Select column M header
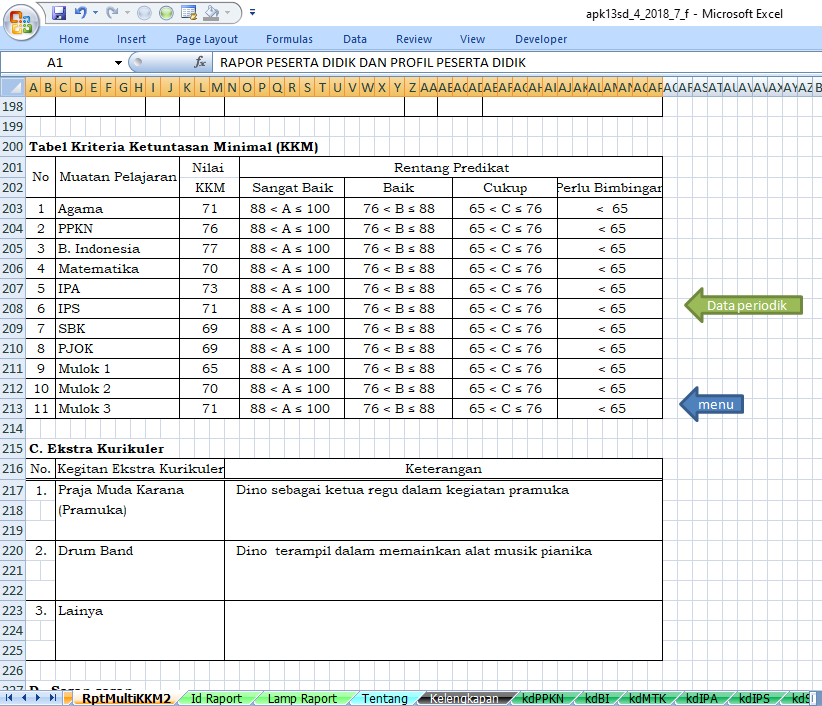 tap(217, 88)
